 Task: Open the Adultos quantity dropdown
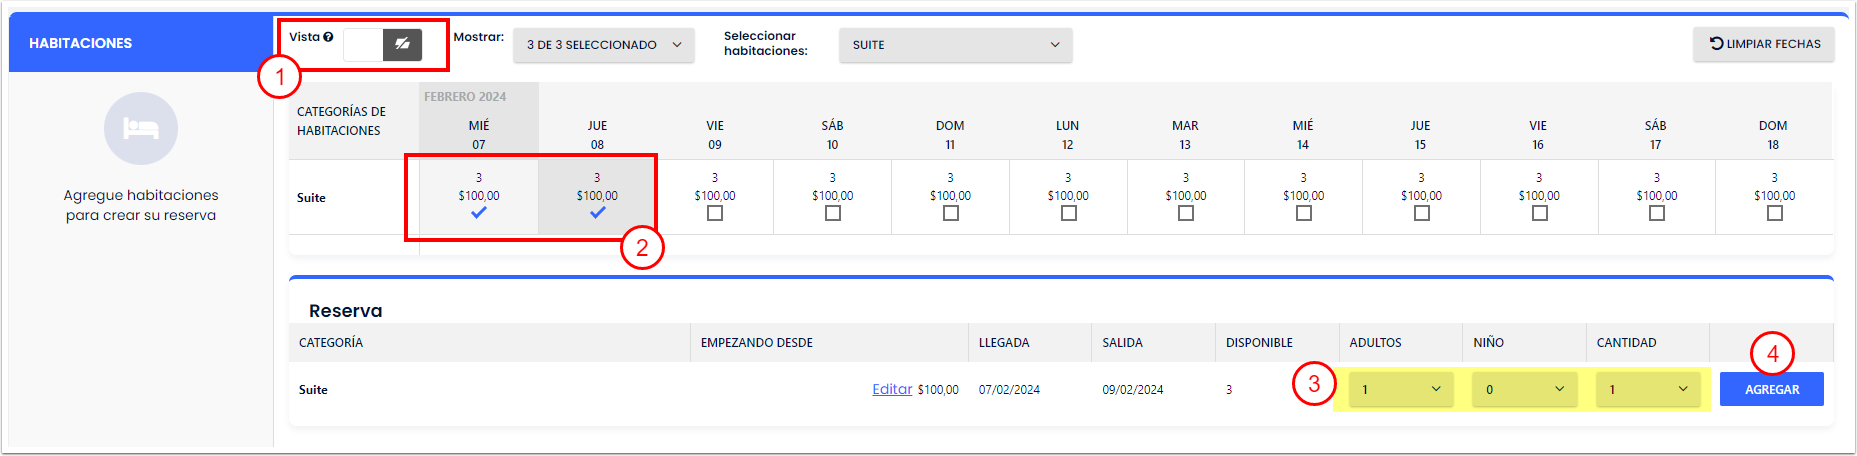pyautogui.click(x=1400, y=390)
